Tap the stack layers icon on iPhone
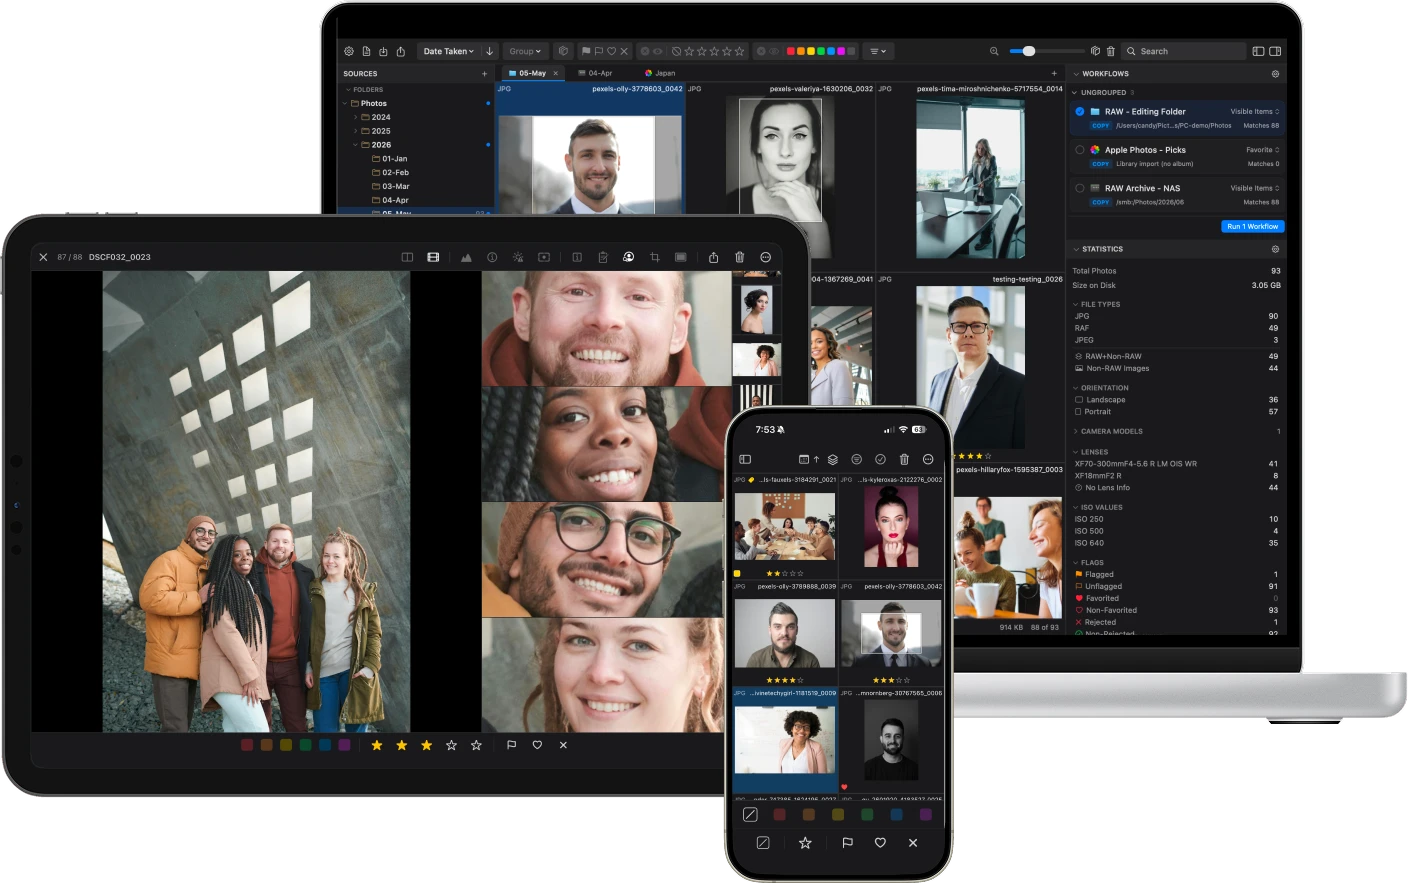The height and width of the screenshot is (884, 1408). [833, 459]
